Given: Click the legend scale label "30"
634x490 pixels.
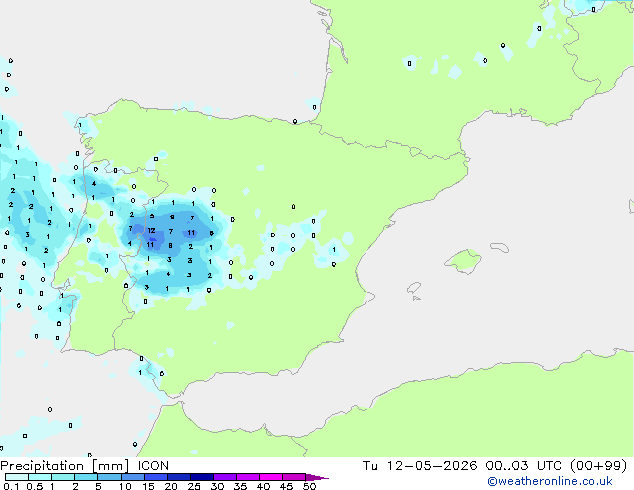Looking at the screenshot, I should point(217,486).
